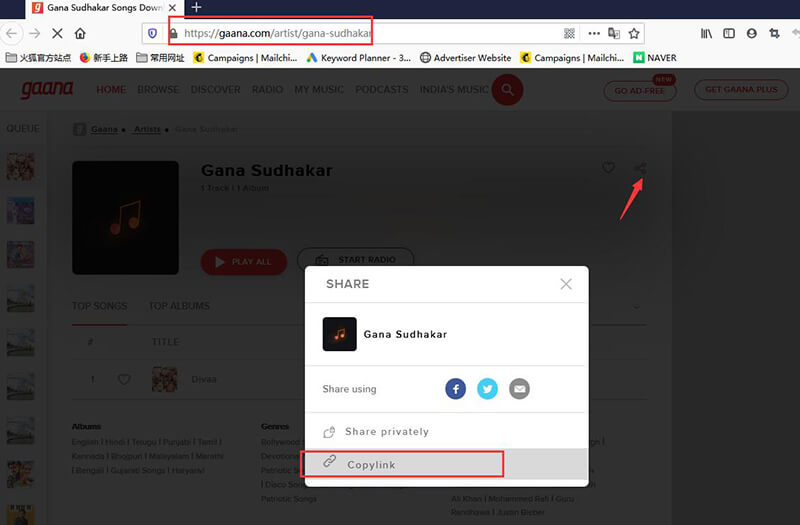
Task: Click the PLAY ALL button
Action: coord(244,262)
